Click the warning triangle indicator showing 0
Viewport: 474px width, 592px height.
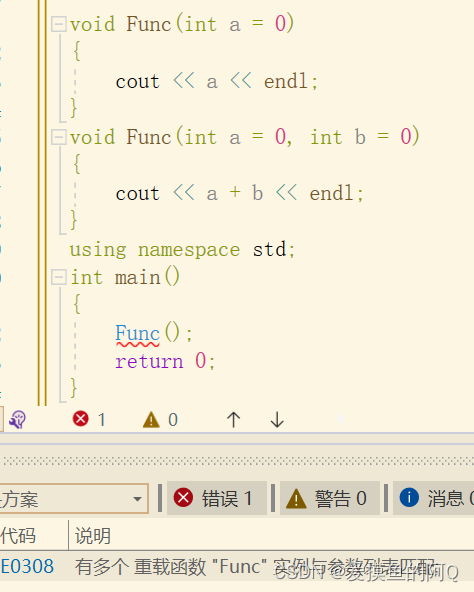click(x=161, y=419)
